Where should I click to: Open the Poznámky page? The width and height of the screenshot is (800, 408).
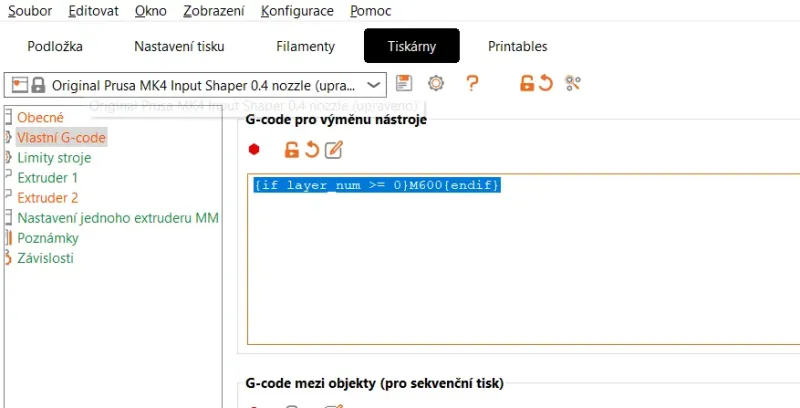coord(48,238)
